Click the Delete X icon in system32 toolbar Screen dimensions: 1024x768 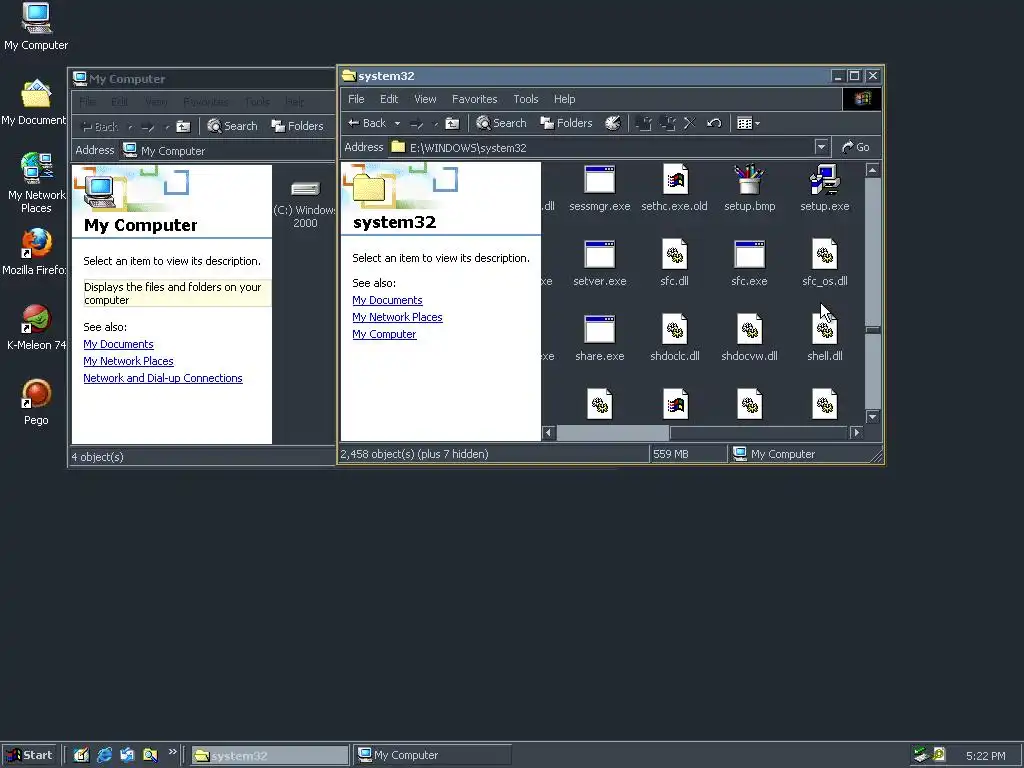(690, 123)
